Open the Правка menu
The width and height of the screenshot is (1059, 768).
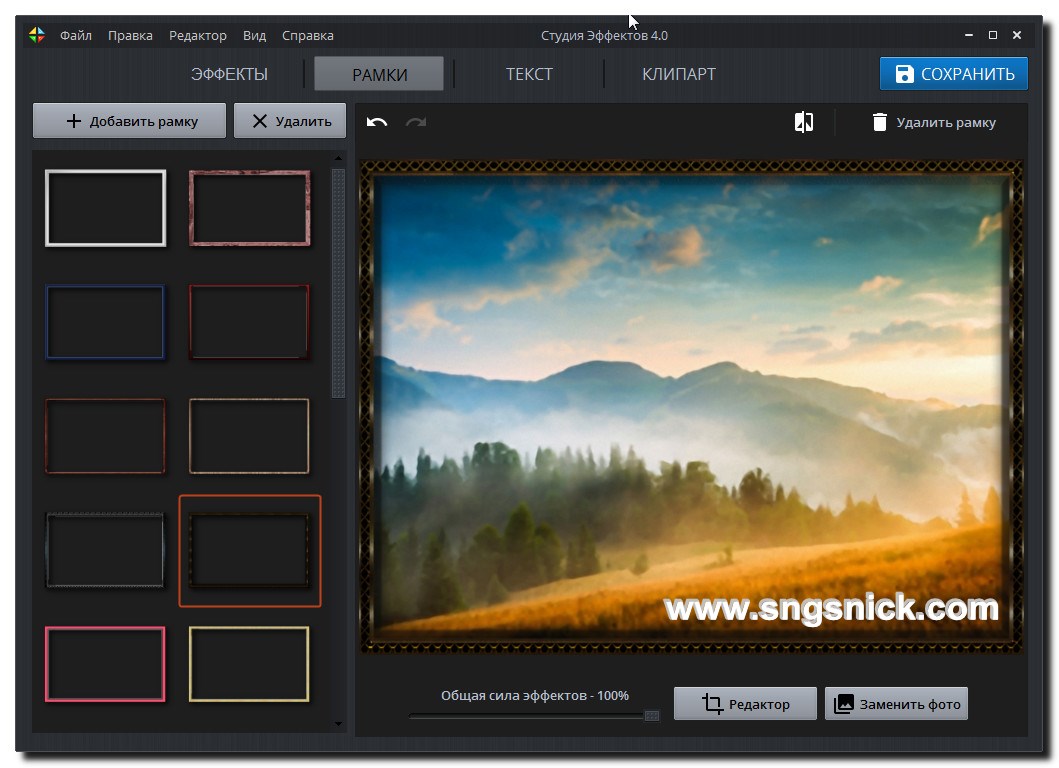click(130, 35)
